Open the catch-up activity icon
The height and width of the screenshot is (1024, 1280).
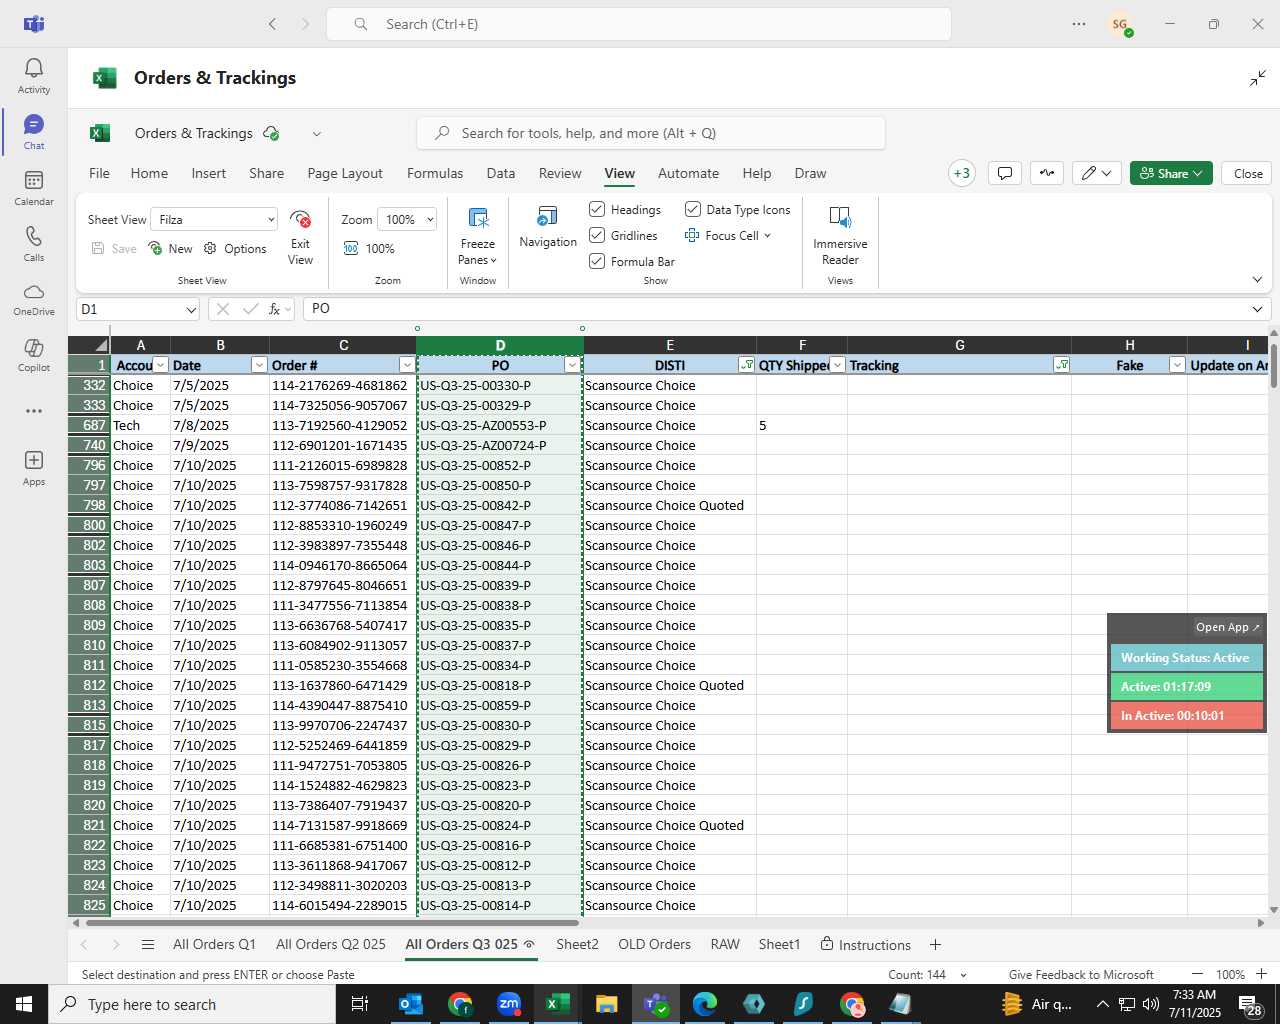click(1047, 173)
